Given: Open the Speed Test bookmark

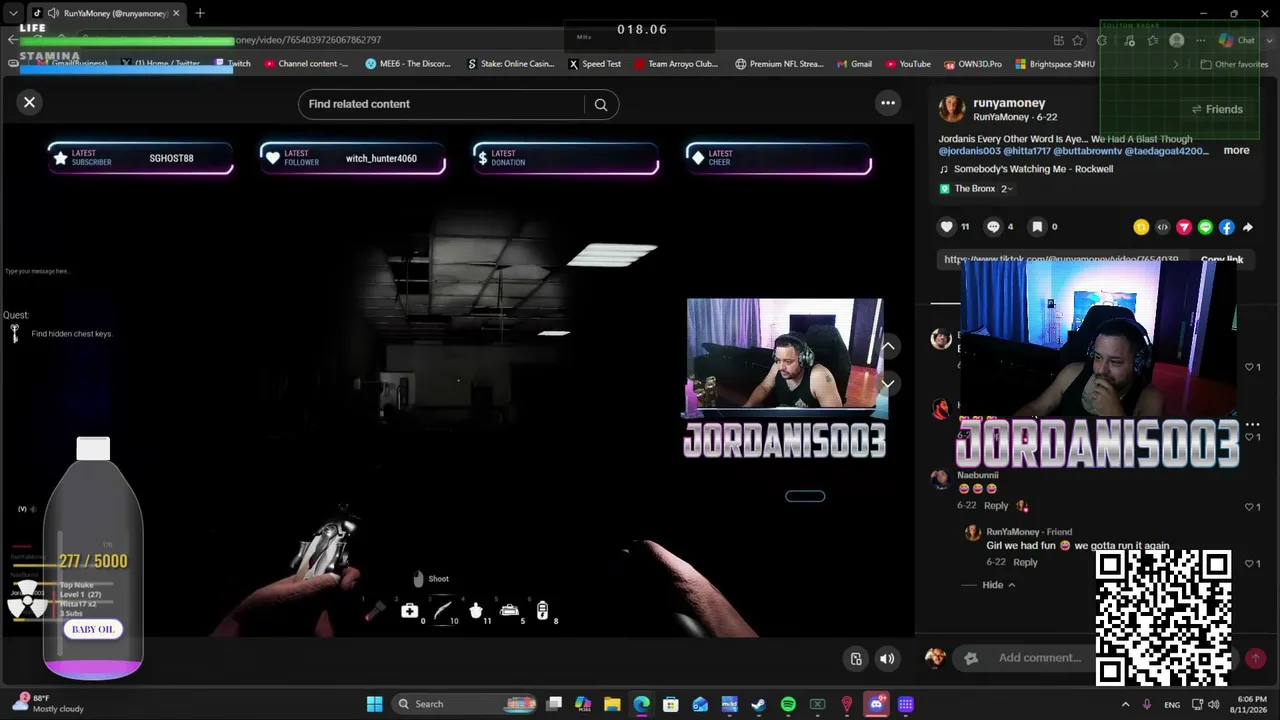Looking at the screenshot, I should coord(595,64).
